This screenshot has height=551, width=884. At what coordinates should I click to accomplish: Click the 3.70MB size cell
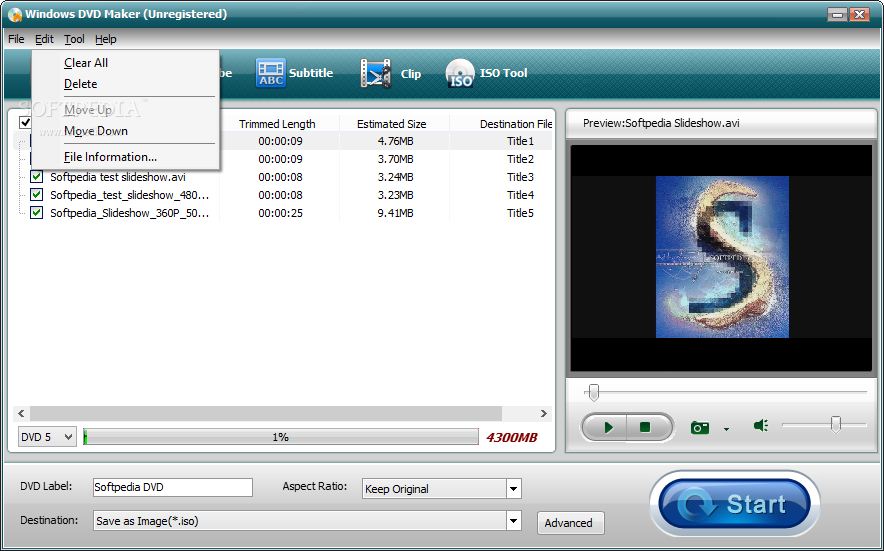point(395,159)
